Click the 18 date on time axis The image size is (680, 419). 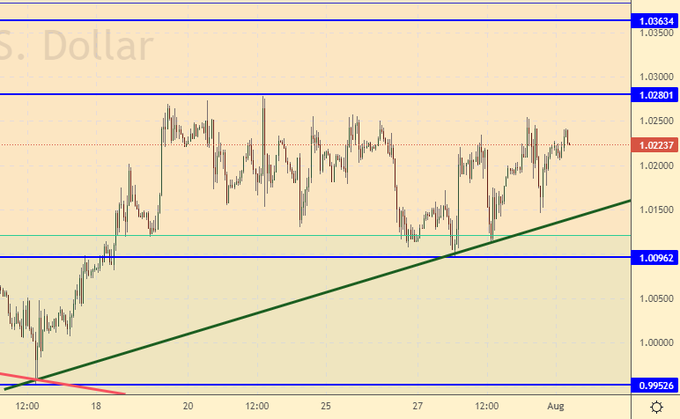[96, 406]
